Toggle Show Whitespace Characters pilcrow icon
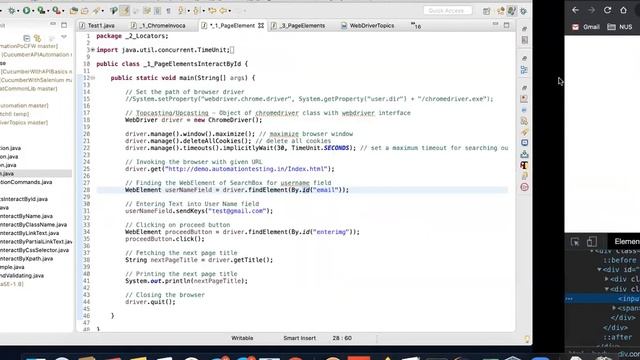The height and width of the screenshot is (360, 640). coord(168,11)
